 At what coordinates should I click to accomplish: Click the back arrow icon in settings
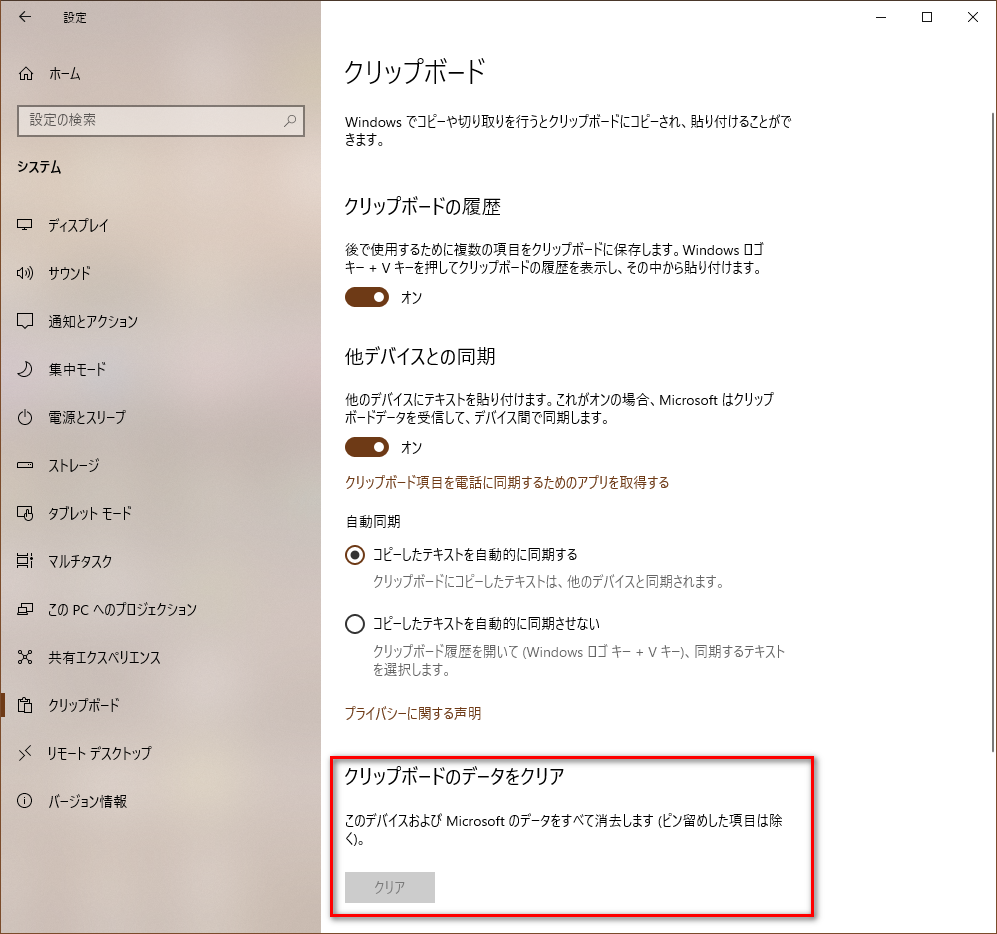tap(25, 17)
